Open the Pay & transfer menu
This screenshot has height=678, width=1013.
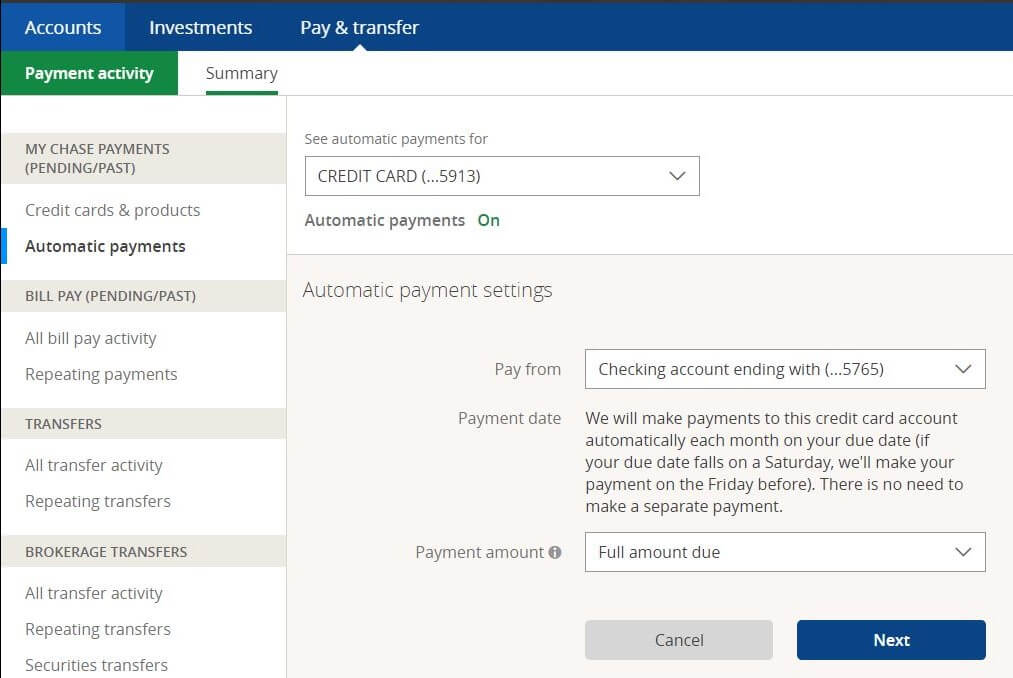pyautogui.click(x=358, y=27)
